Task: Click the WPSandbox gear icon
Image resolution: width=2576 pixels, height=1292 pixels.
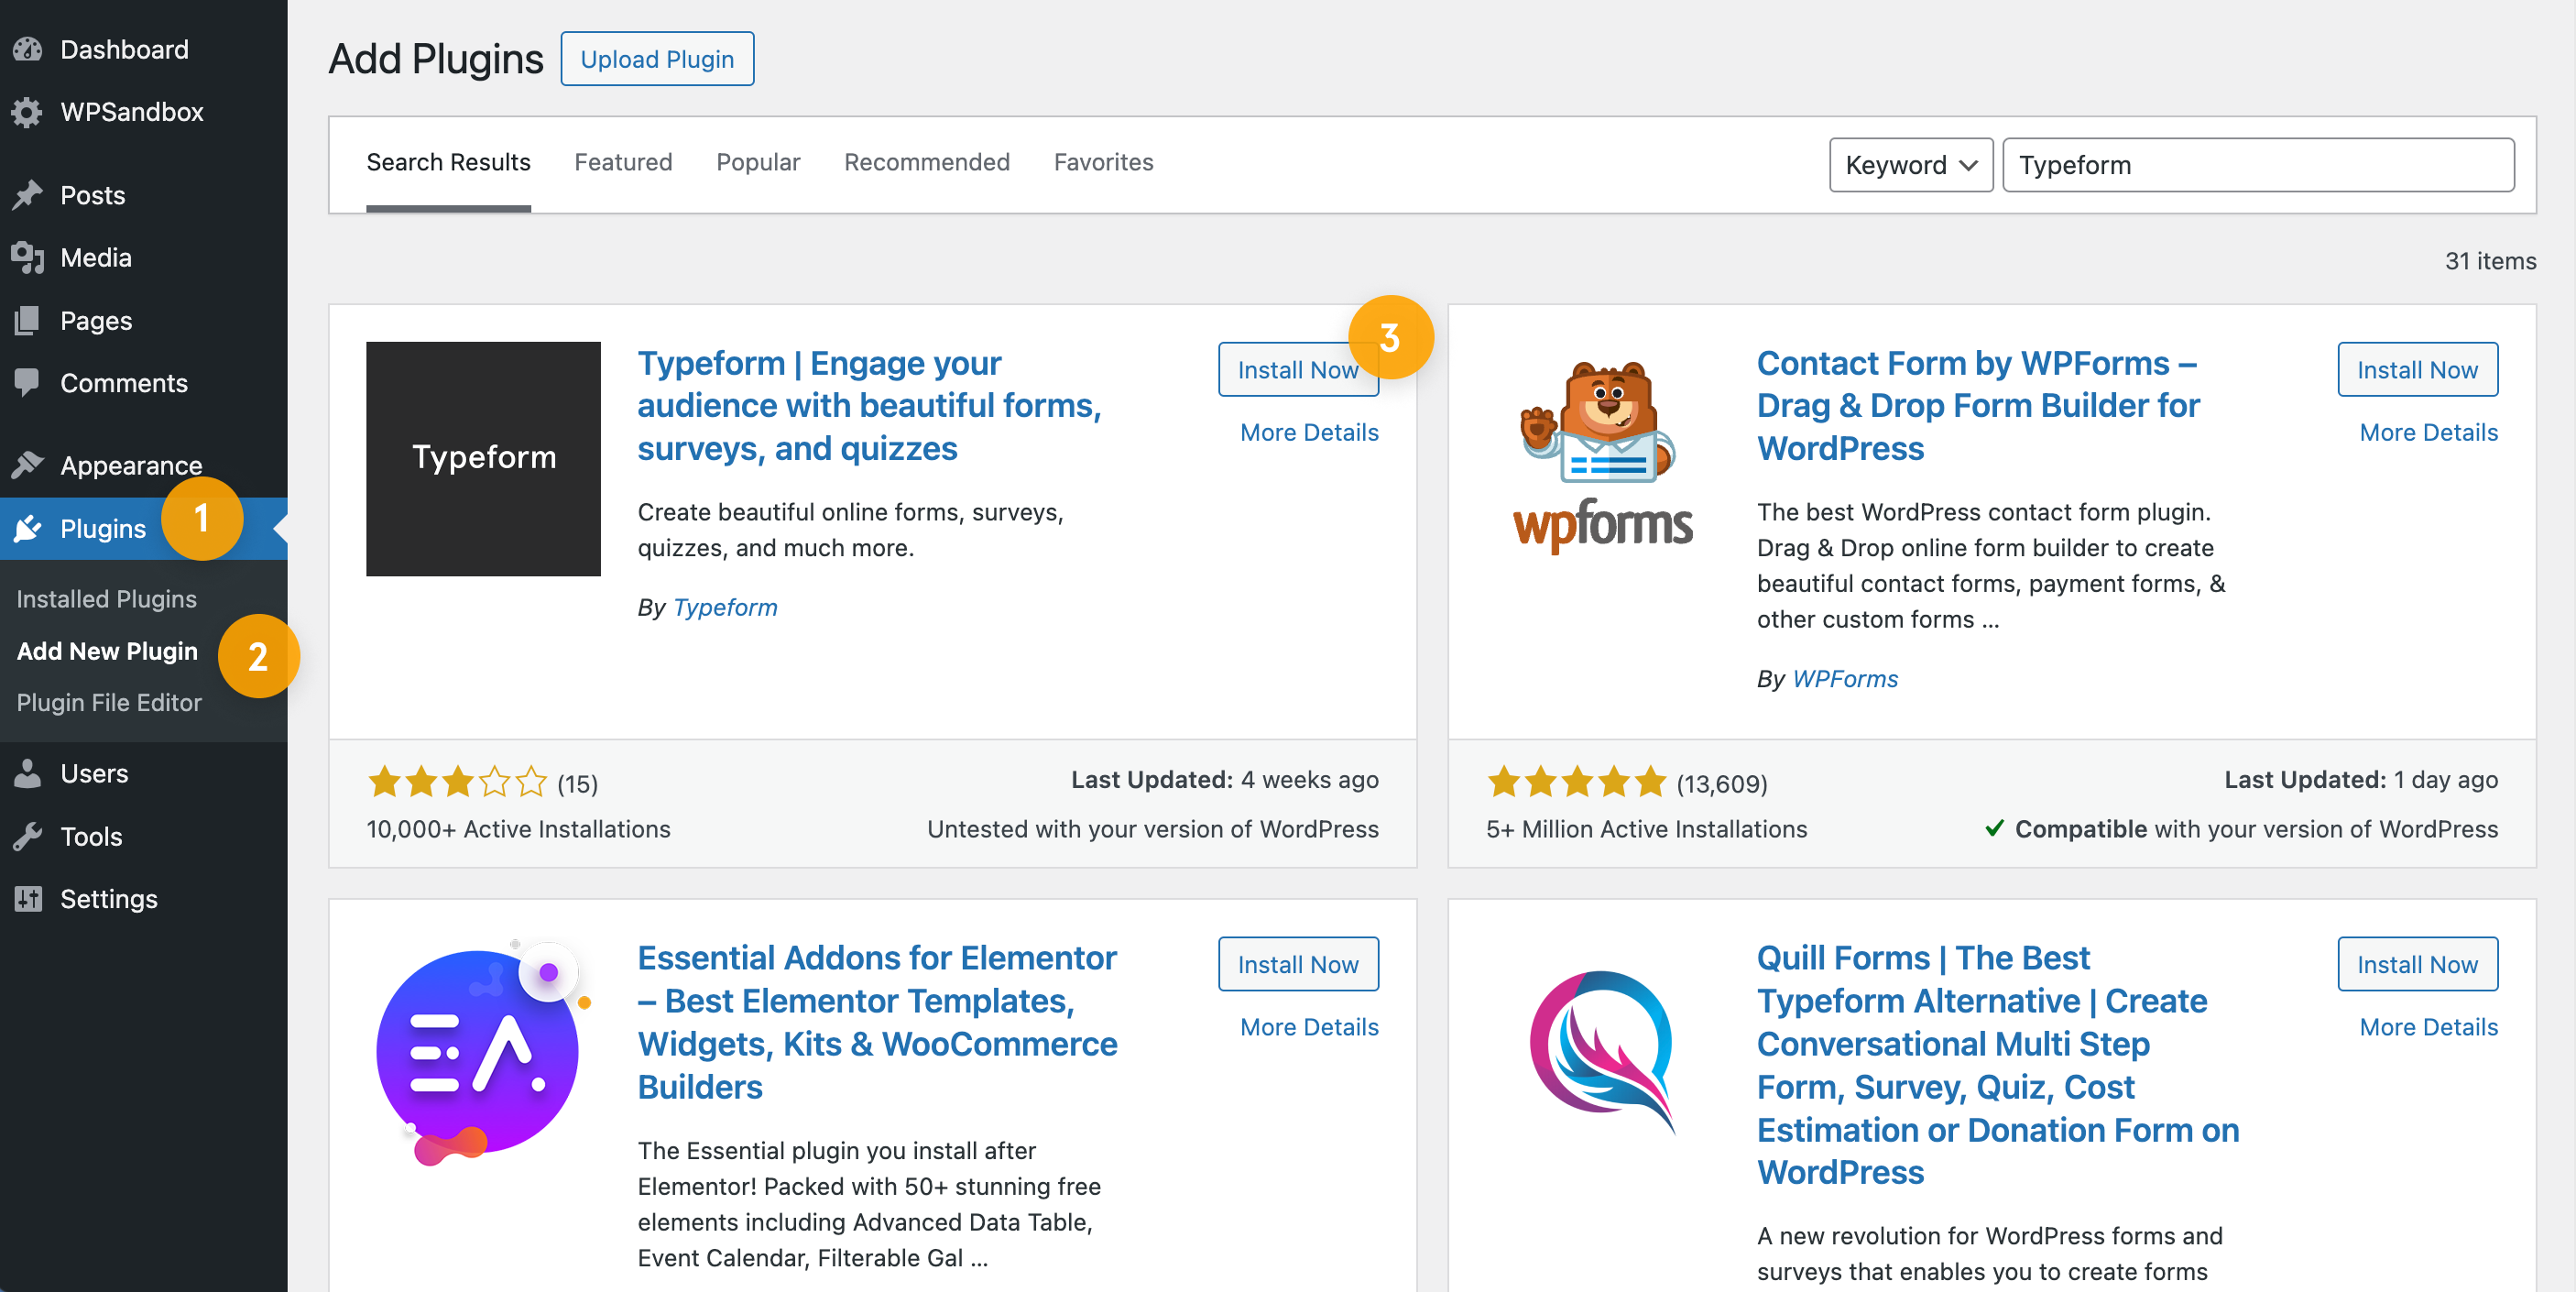Action: click(x=28, y=112)
